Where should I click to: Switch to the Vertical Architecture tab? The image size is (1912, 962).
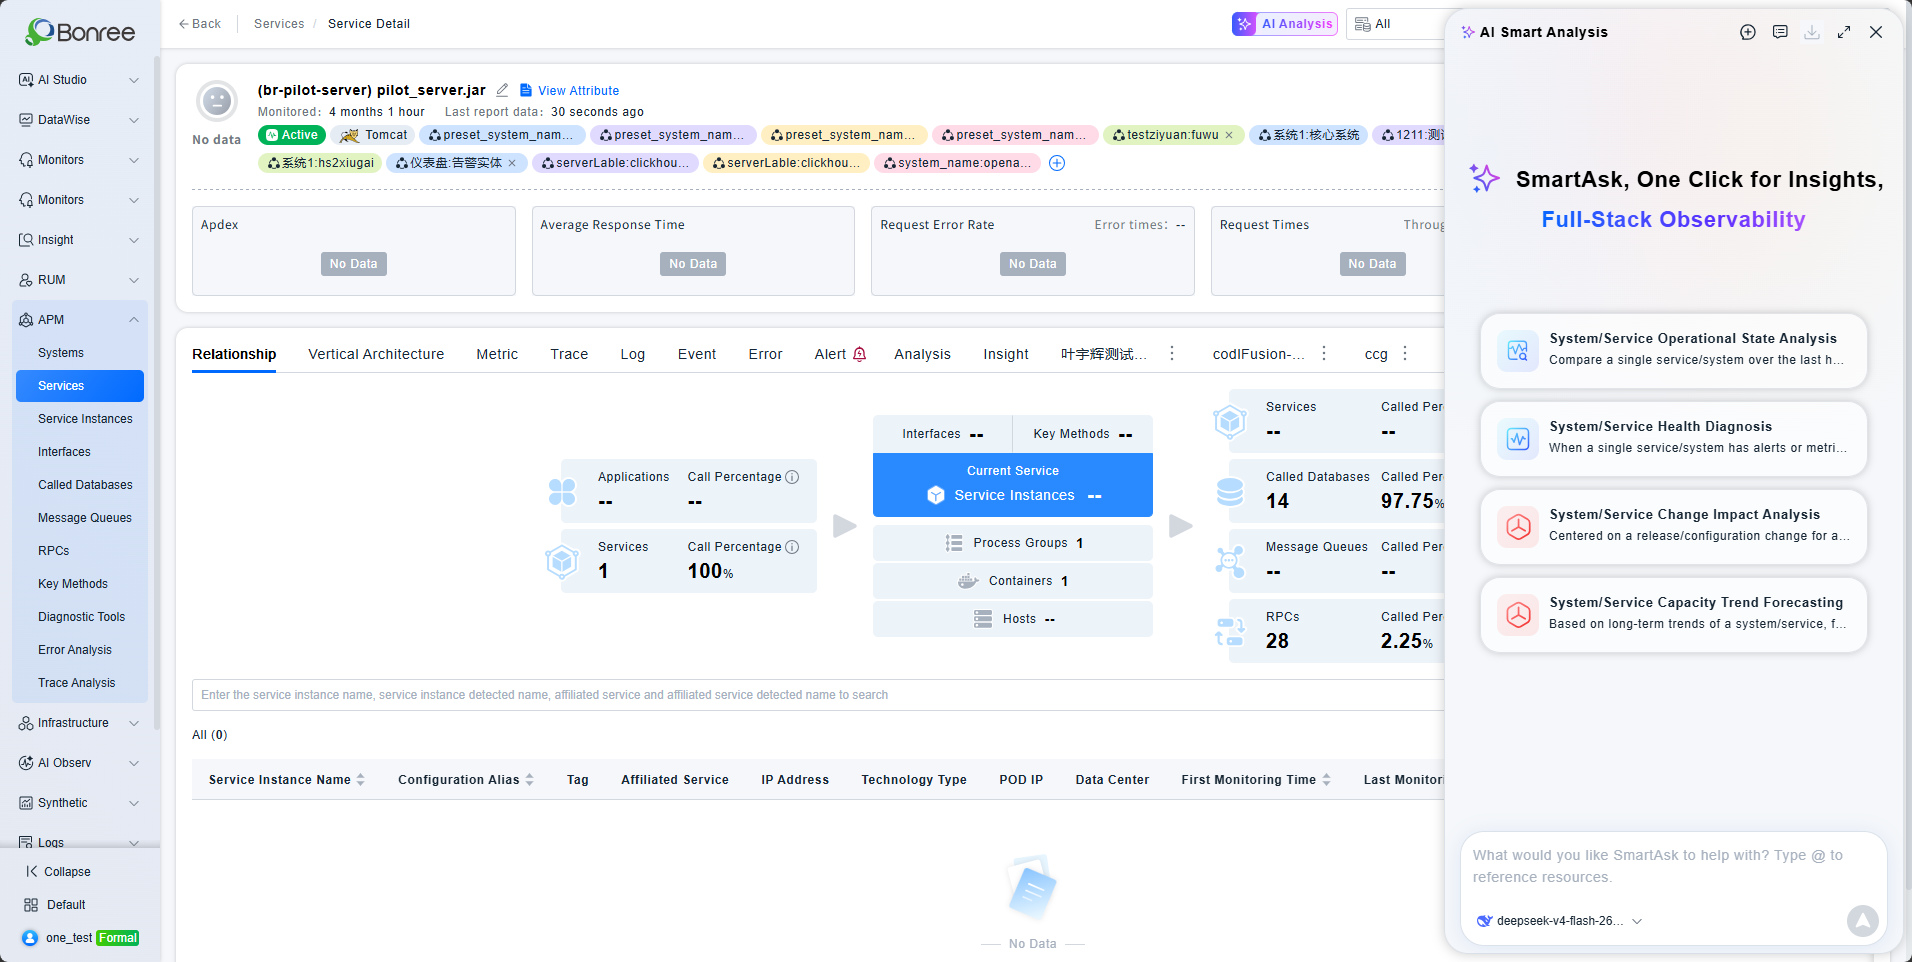(376, 354)
